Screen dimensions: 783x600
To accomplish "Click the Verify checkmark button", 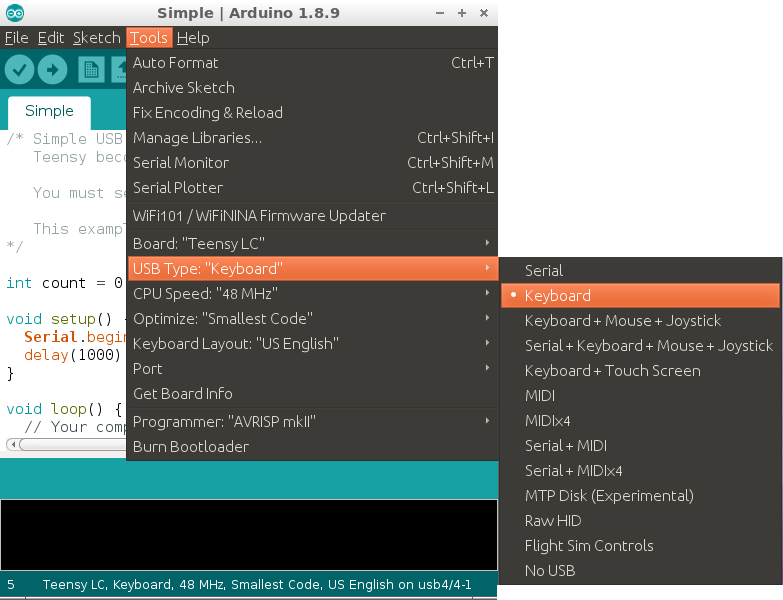I will coord(19,69).
